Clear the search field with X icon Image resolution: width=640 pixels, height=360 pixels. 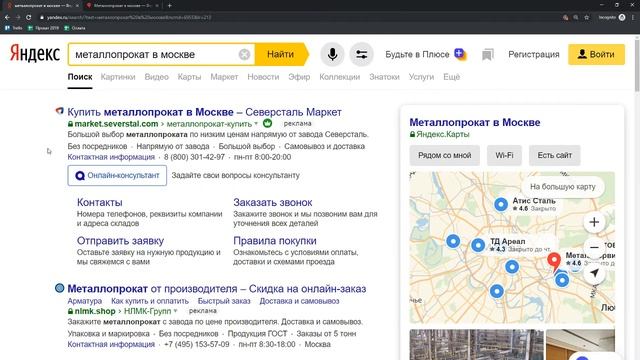click(244, 54)
